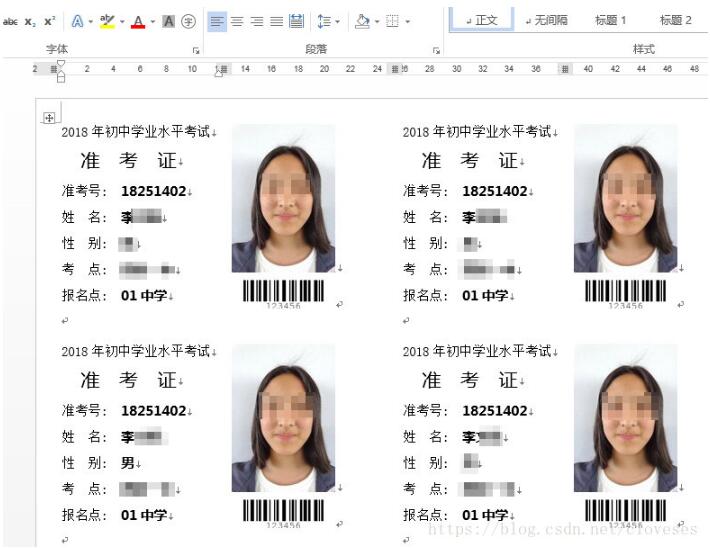
Task: Select the 无间隔 style
Action: click(x=546, y=20)
